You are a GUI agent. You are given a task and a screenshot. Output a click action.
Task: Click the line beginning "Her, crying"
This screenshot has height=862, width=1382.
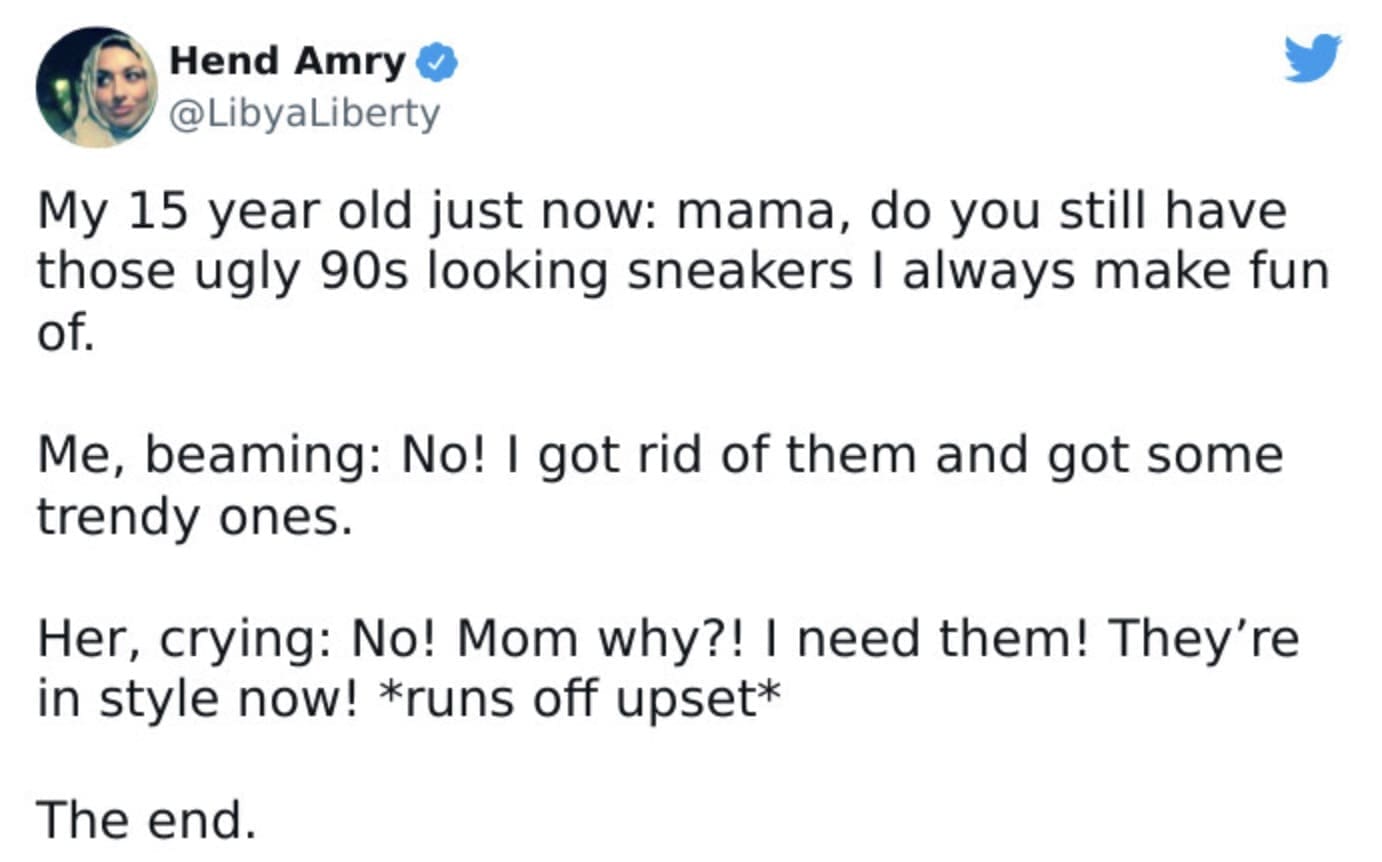click(x=668, y=638)
